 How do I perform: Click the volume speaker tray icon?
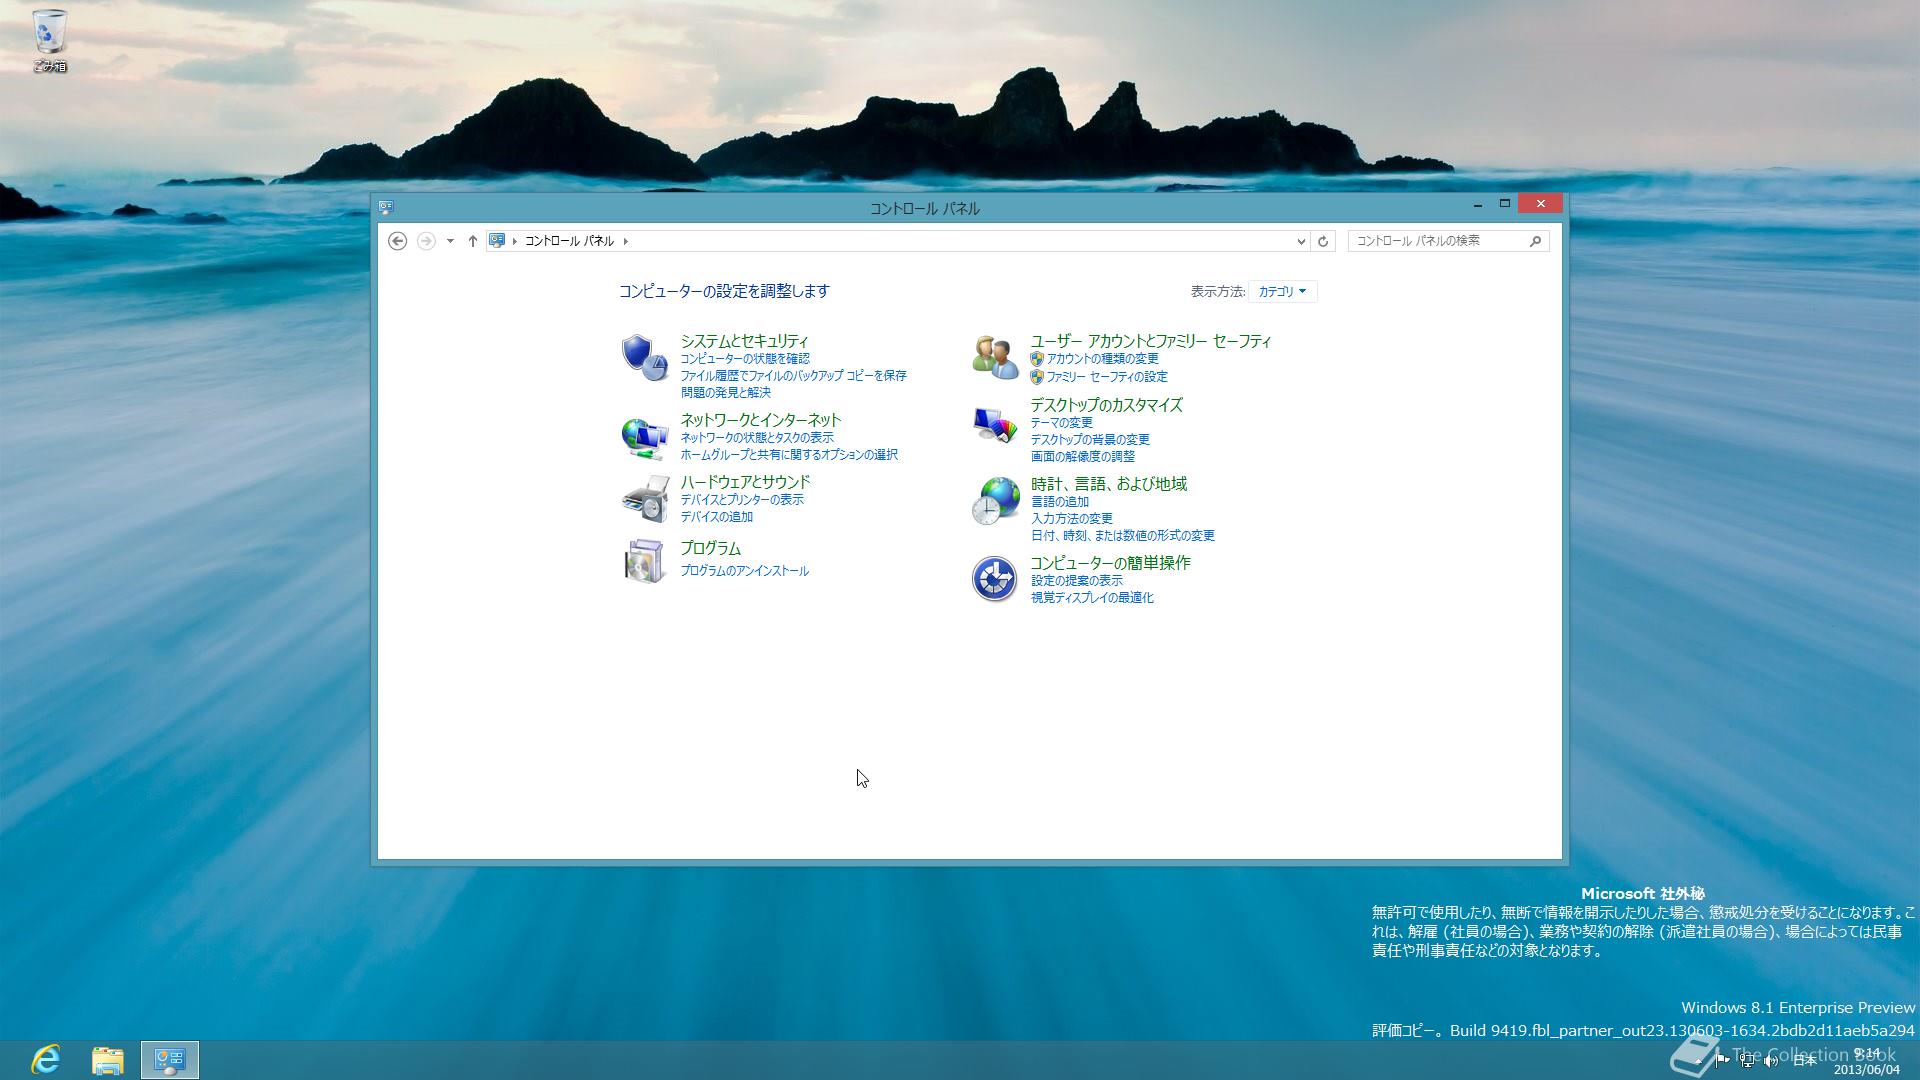1770,1061
